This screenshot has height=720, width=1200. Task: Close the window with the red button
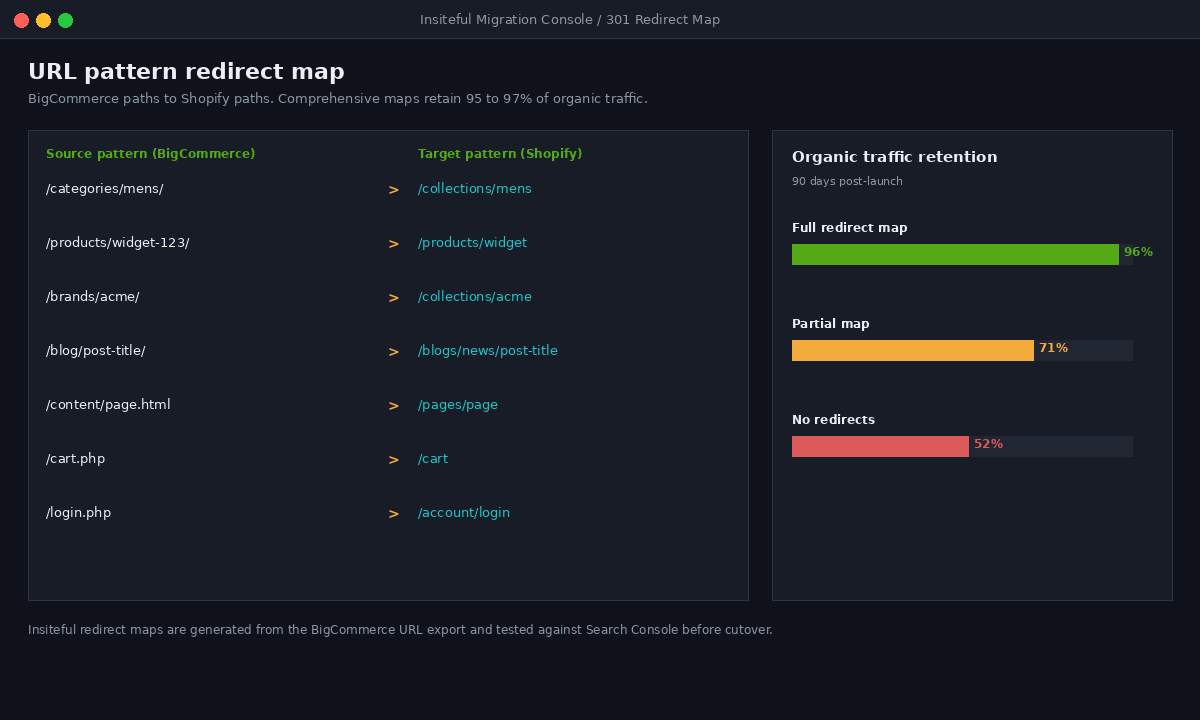(x=21, y=20)
